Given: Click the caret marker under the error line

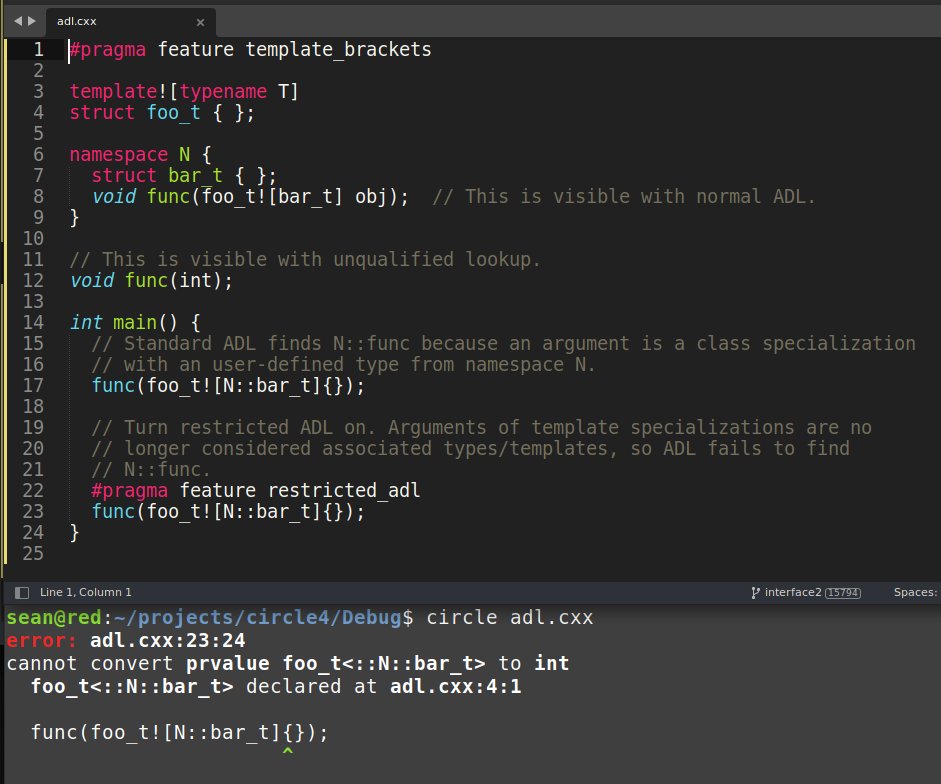Looking at the screenshot, I should (x=287, y=751).
